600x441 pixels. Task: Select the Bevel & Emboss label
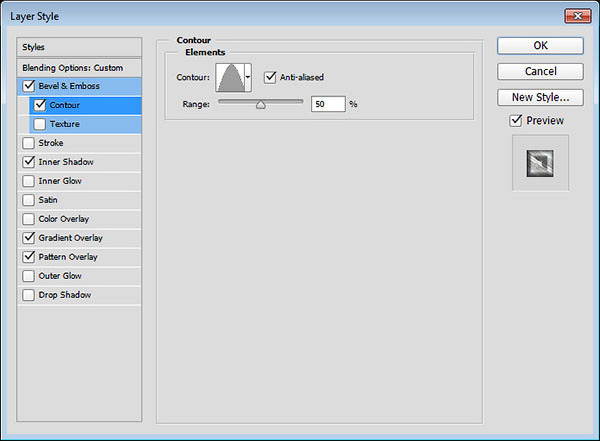[69, 86]
